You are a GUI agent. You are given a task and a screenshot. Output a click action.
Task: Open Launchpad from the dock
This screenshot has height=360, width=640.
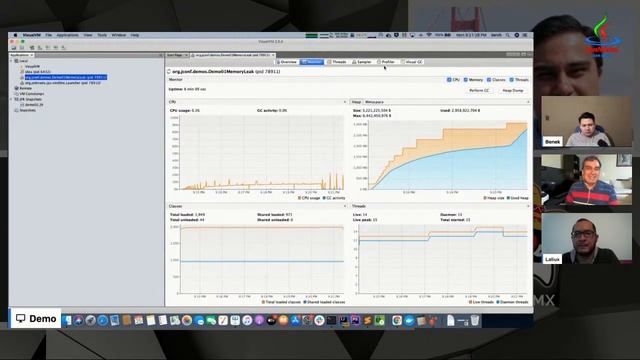(x=91, y=320)
